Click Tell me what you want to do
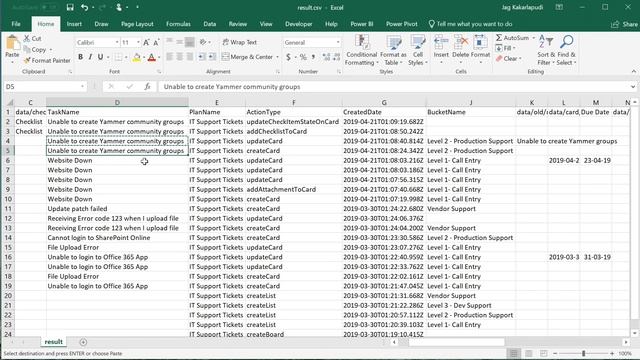Image resolution: width=640 pixels, height=360 pixels. pos(470,24)
